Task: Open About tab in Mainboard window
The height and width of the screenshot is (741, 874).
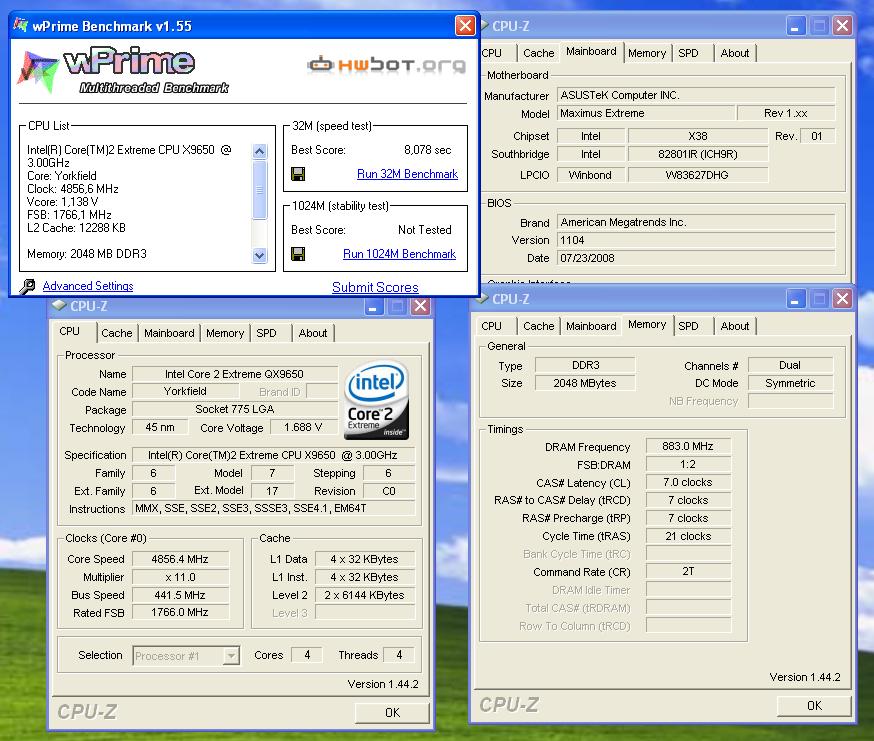Action: point(735,53)
